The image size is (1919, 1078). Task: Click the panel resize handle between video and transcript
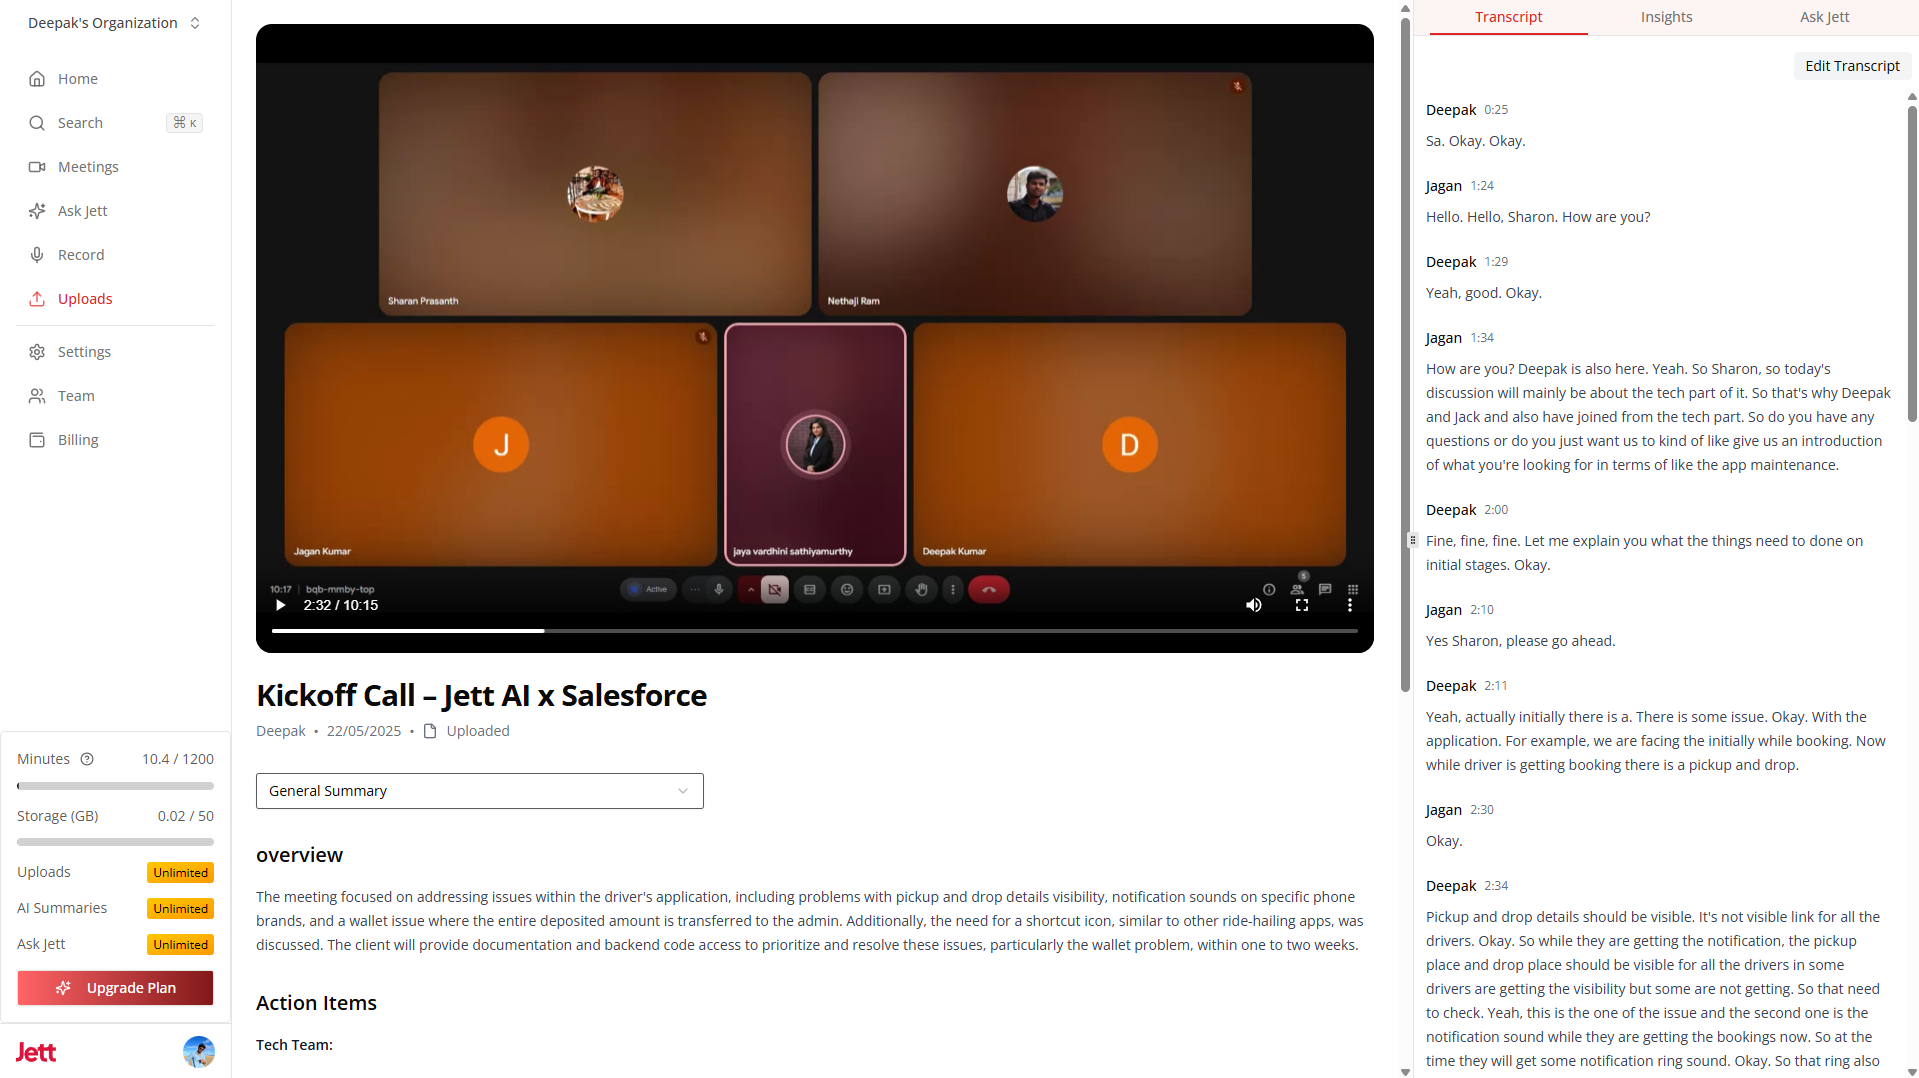coord(1412,540)
